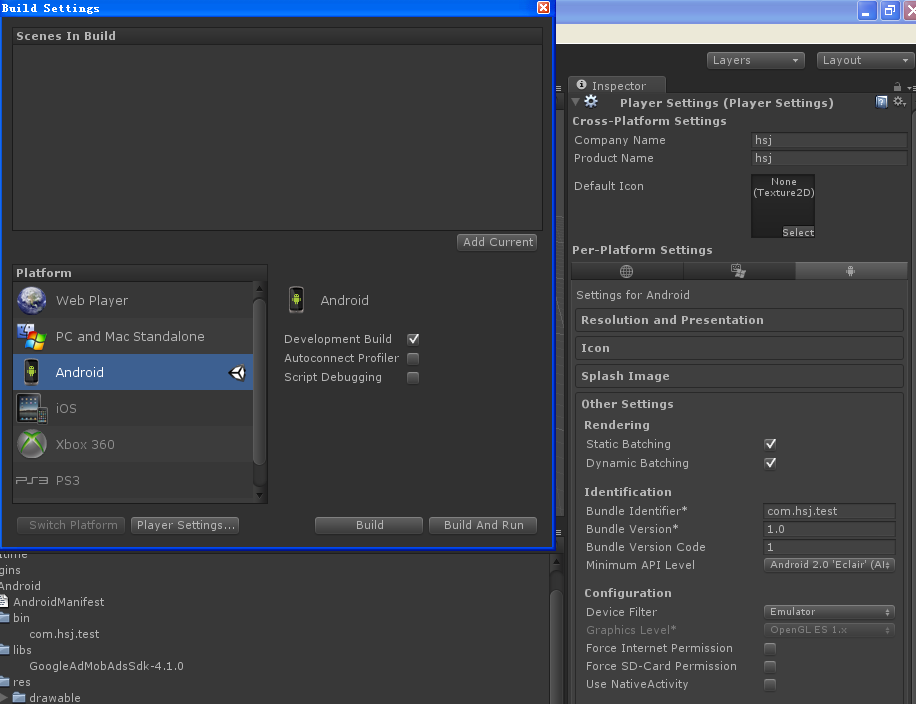Select the PS3 logo platform
The width and height of the screenshot is (916, 704).
click(32, 480)
